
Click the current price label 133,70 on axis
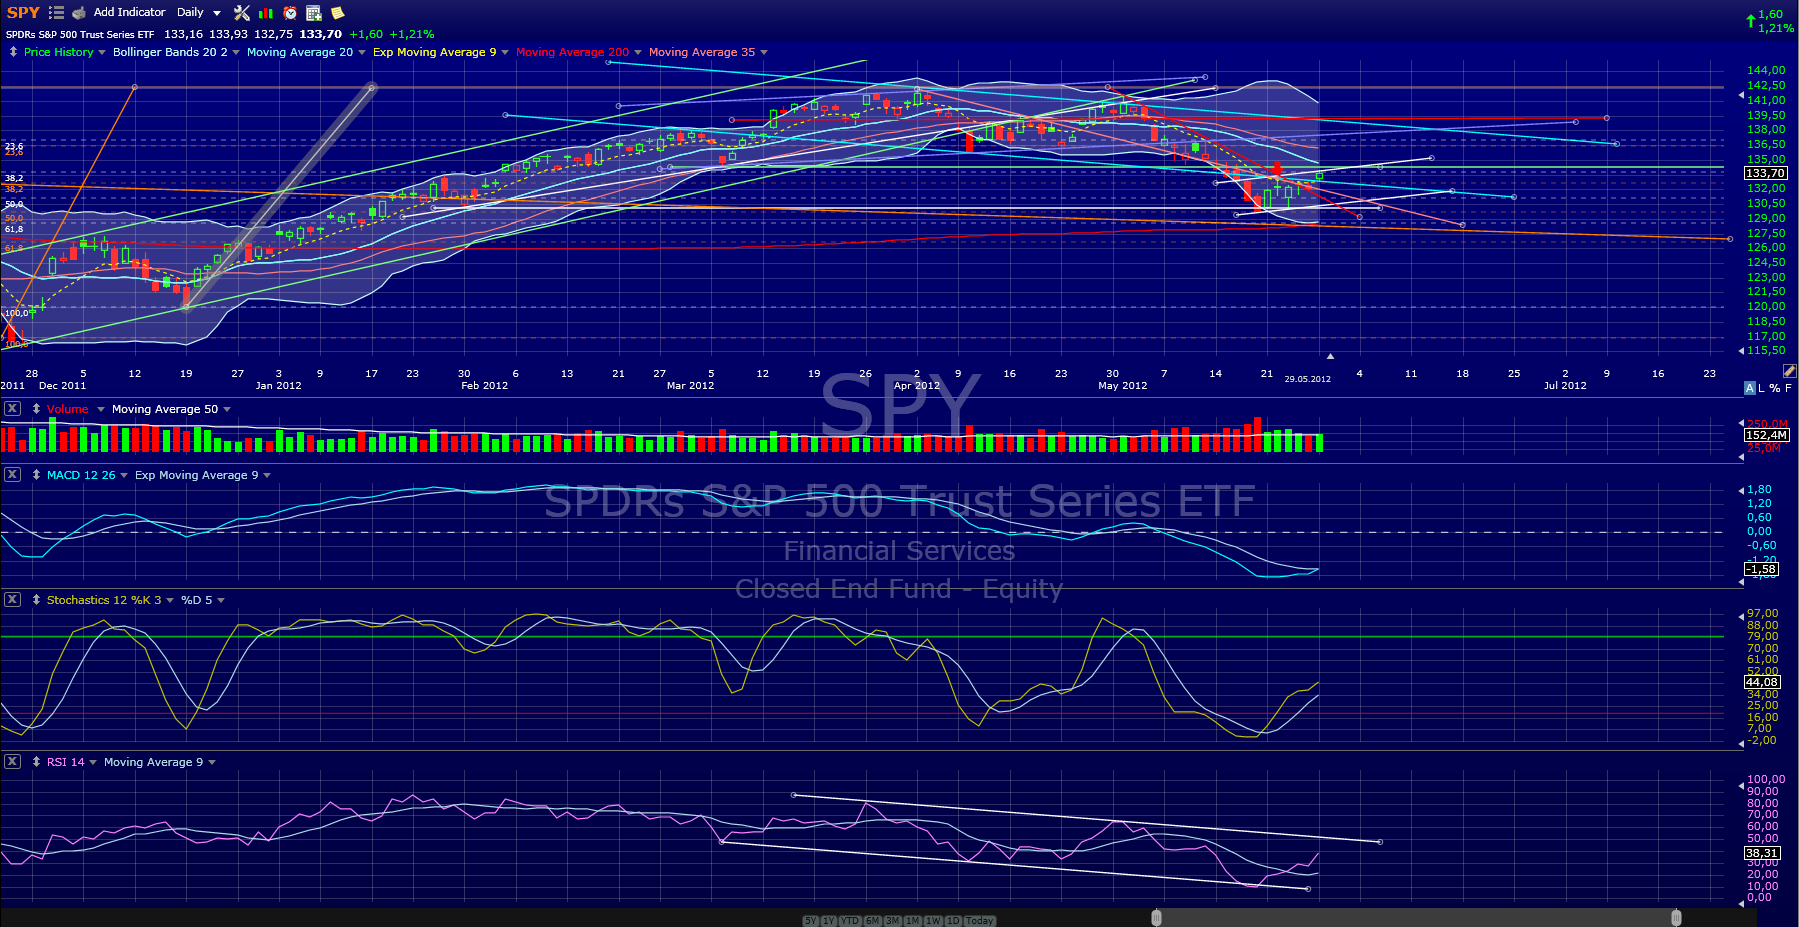1766,173
